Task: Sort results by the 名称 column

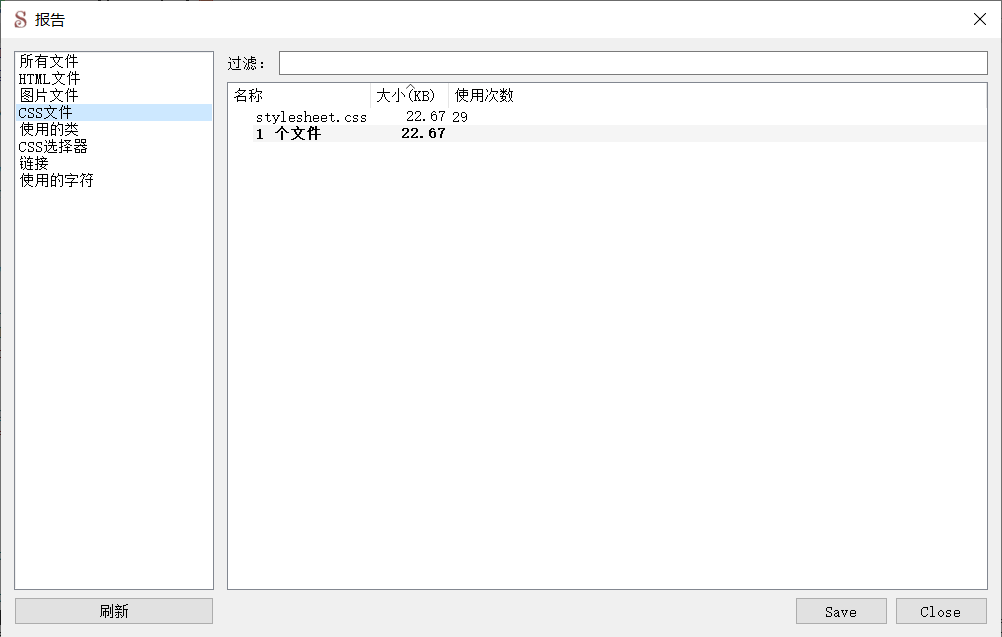Action: (247, 95)
